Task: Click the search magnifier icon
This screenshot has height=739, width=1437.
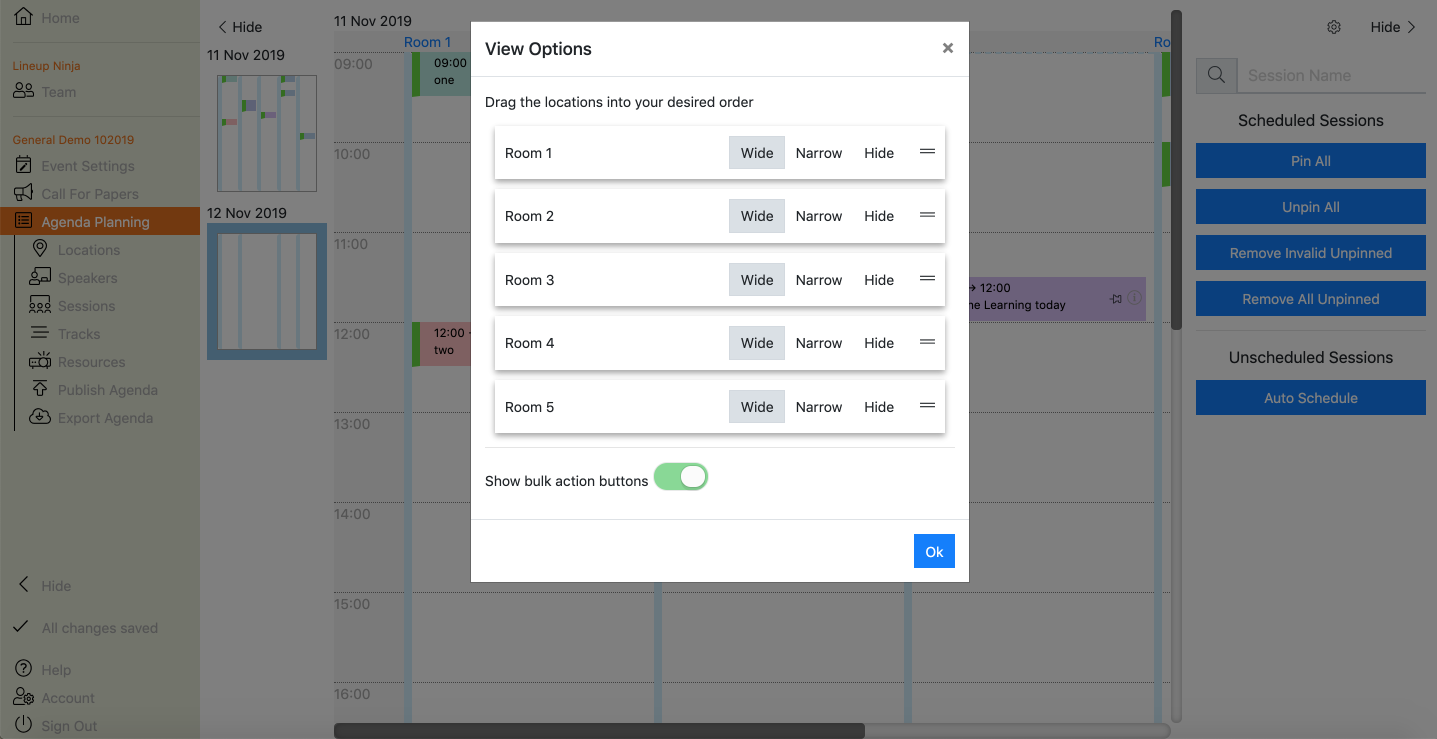Action: coord(1216,74)
